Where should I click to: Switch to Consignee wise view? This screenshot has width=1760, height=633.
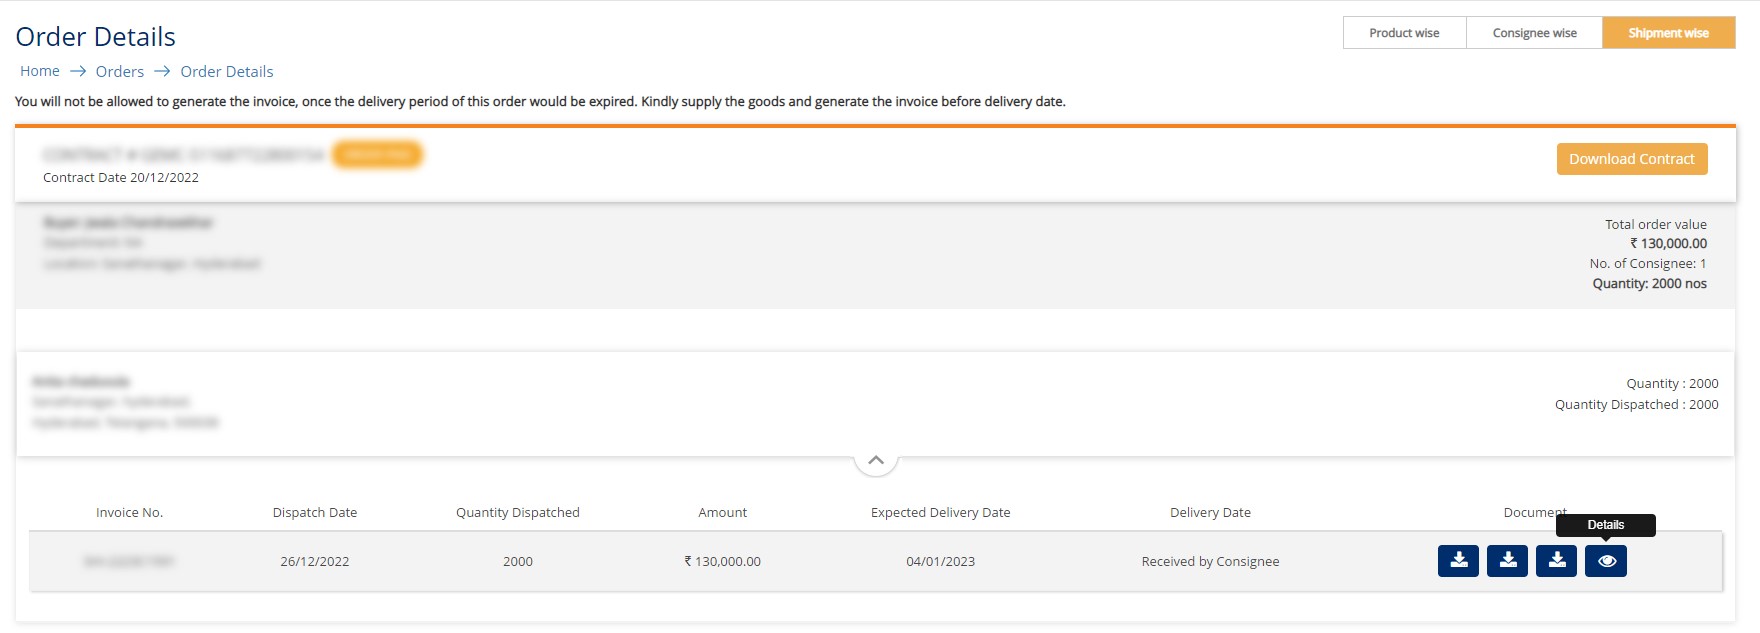point(1534,33)
